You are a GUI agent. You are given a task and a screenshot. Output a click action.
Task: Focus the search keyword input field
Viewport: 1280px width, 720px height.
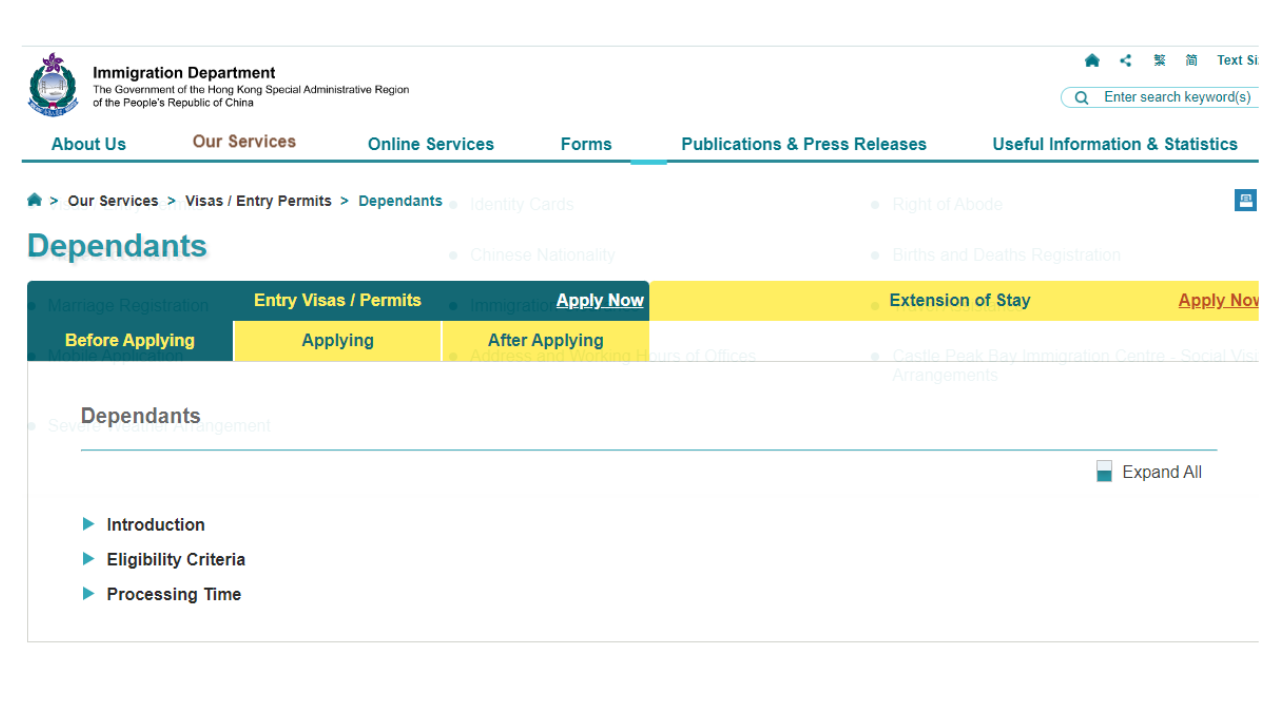[1177, 97]
